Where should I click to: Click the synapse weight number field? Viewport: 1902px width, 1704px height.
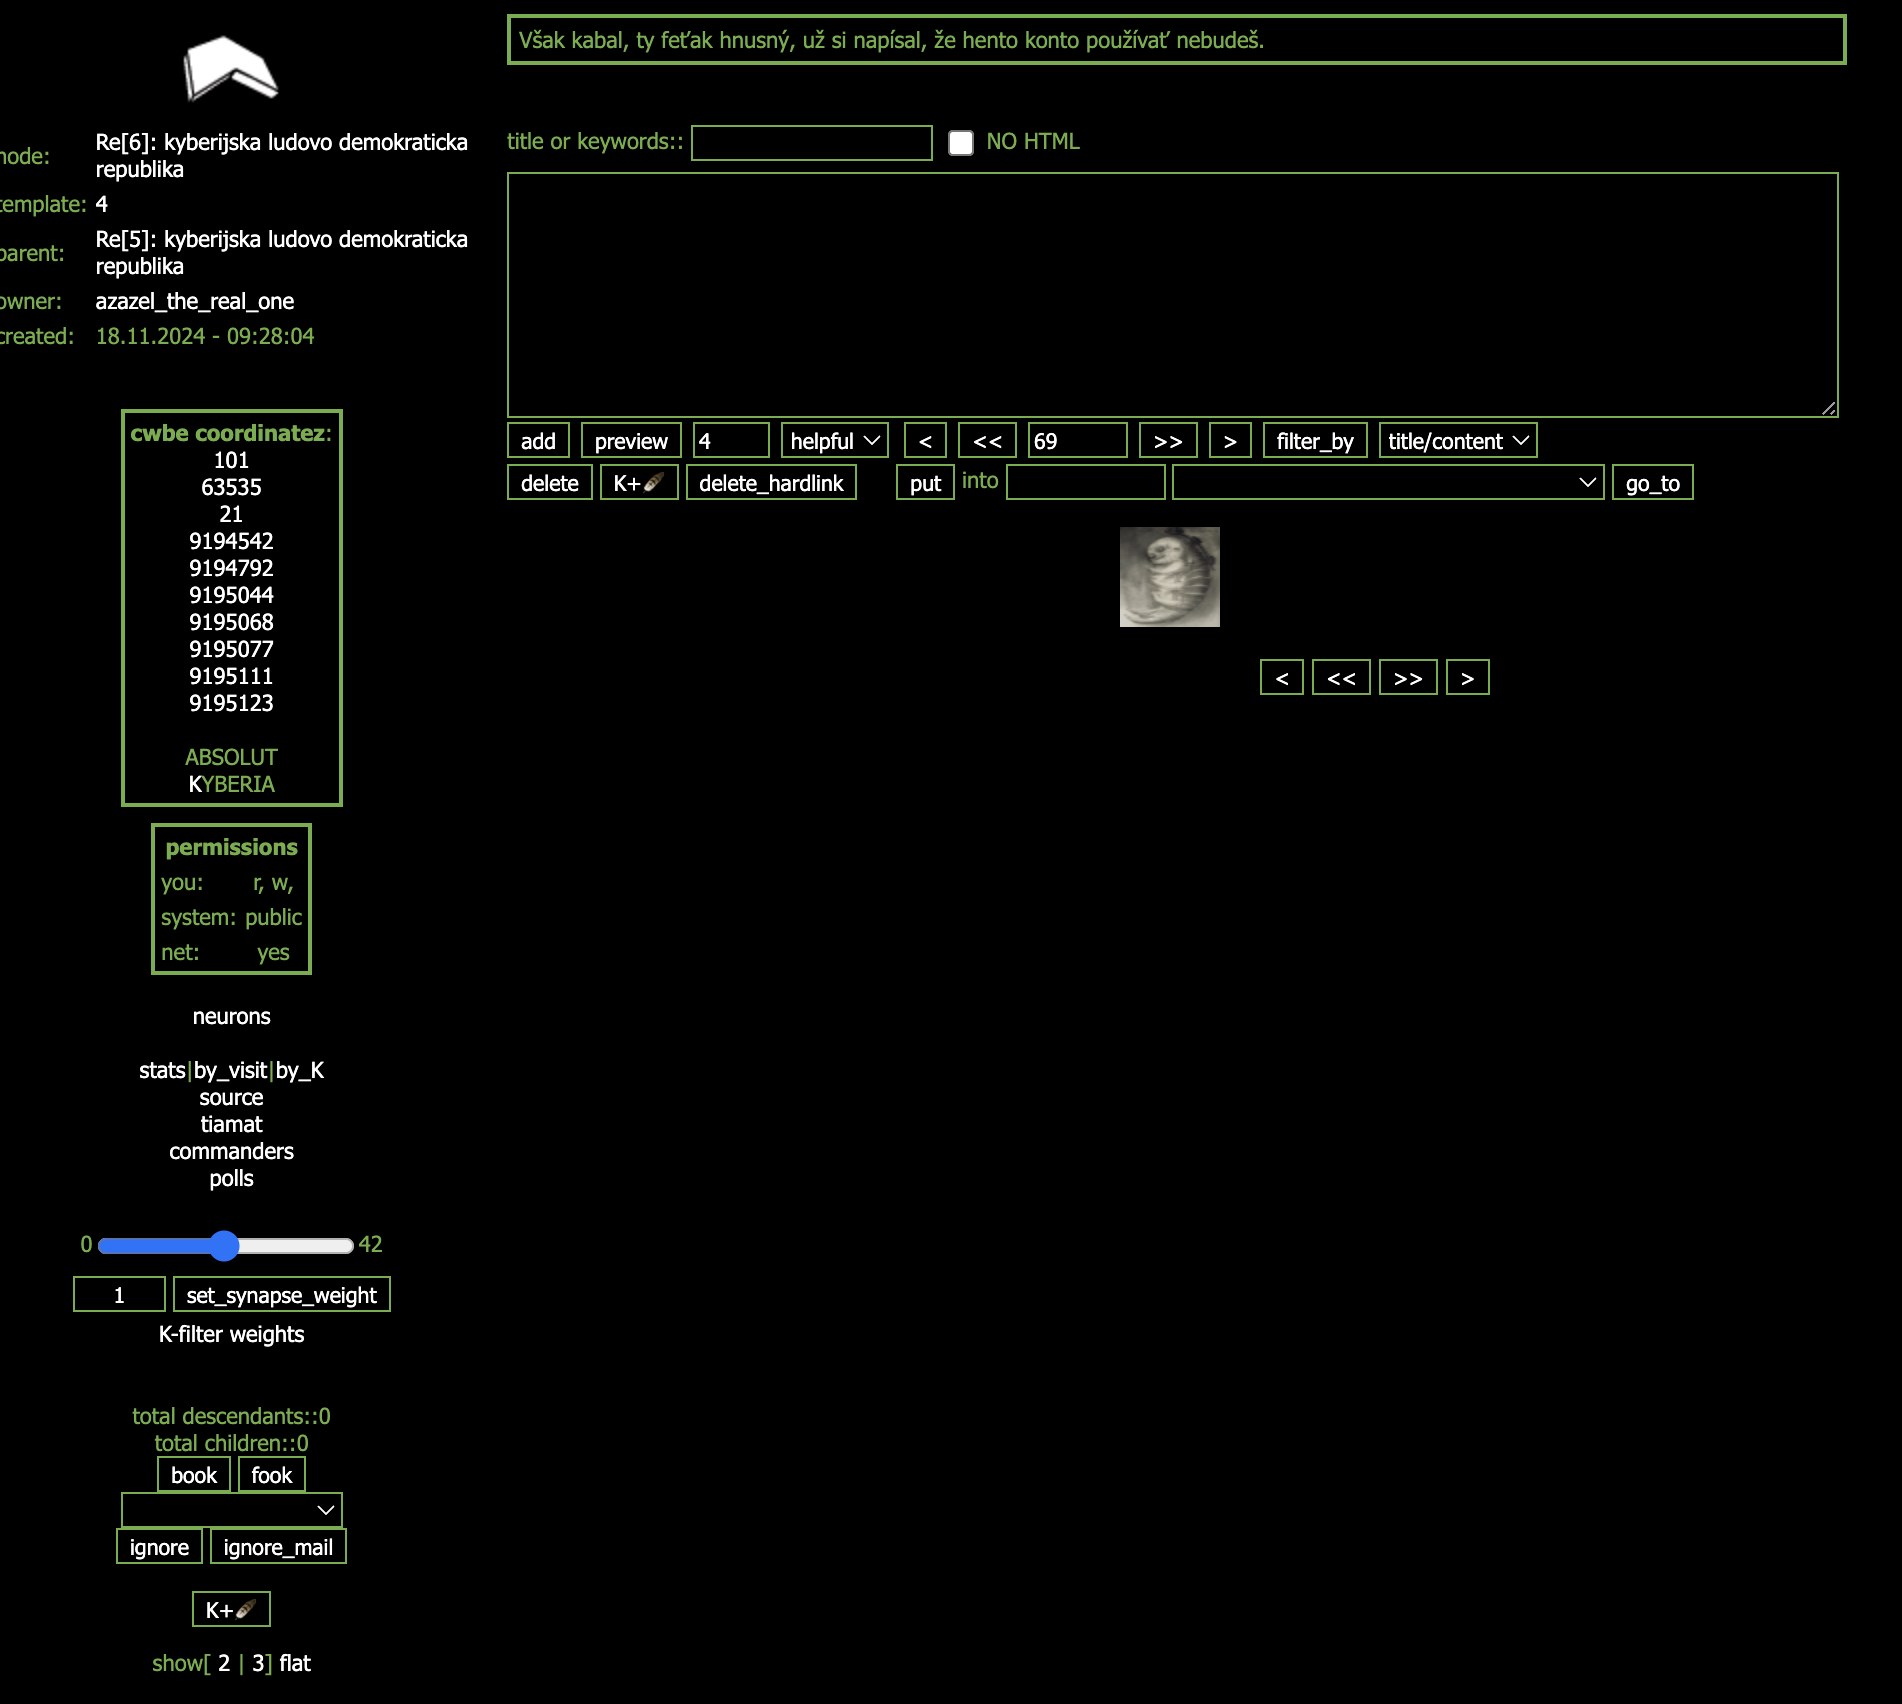point(119,1295)
